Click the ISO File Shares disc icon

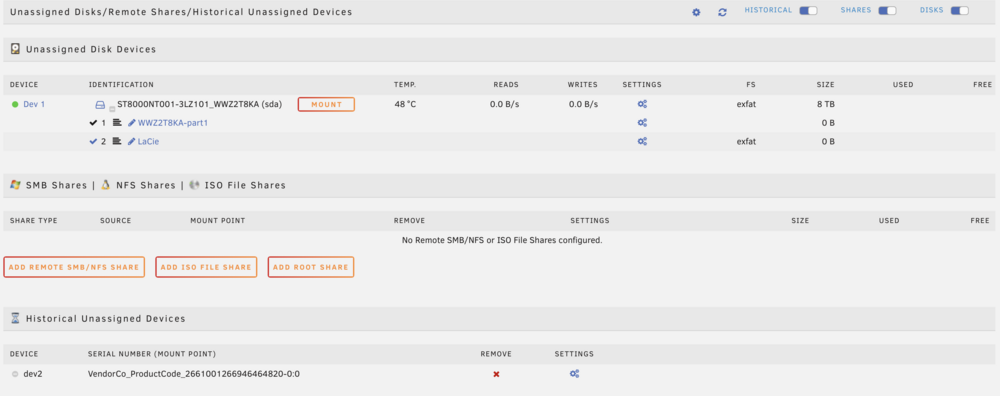point(195,185)
